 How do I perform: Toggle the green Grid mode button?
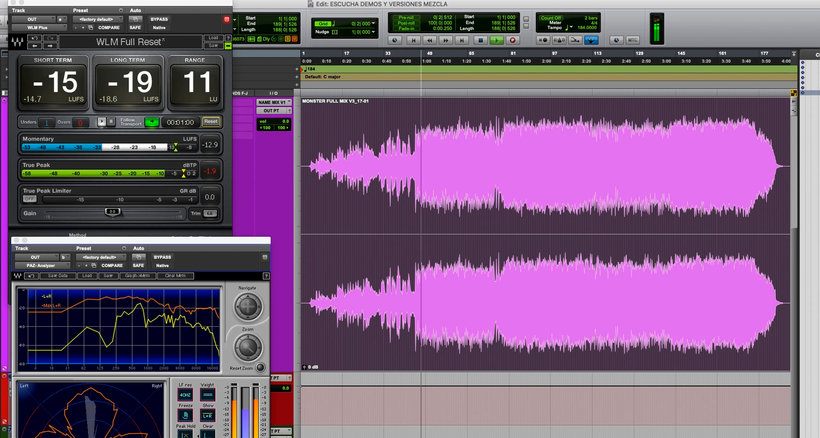tap(323, 24)
